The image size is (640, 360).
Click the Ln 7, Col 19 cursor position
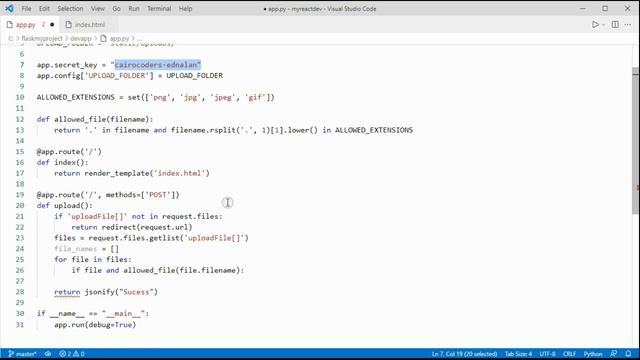[464, 354]
